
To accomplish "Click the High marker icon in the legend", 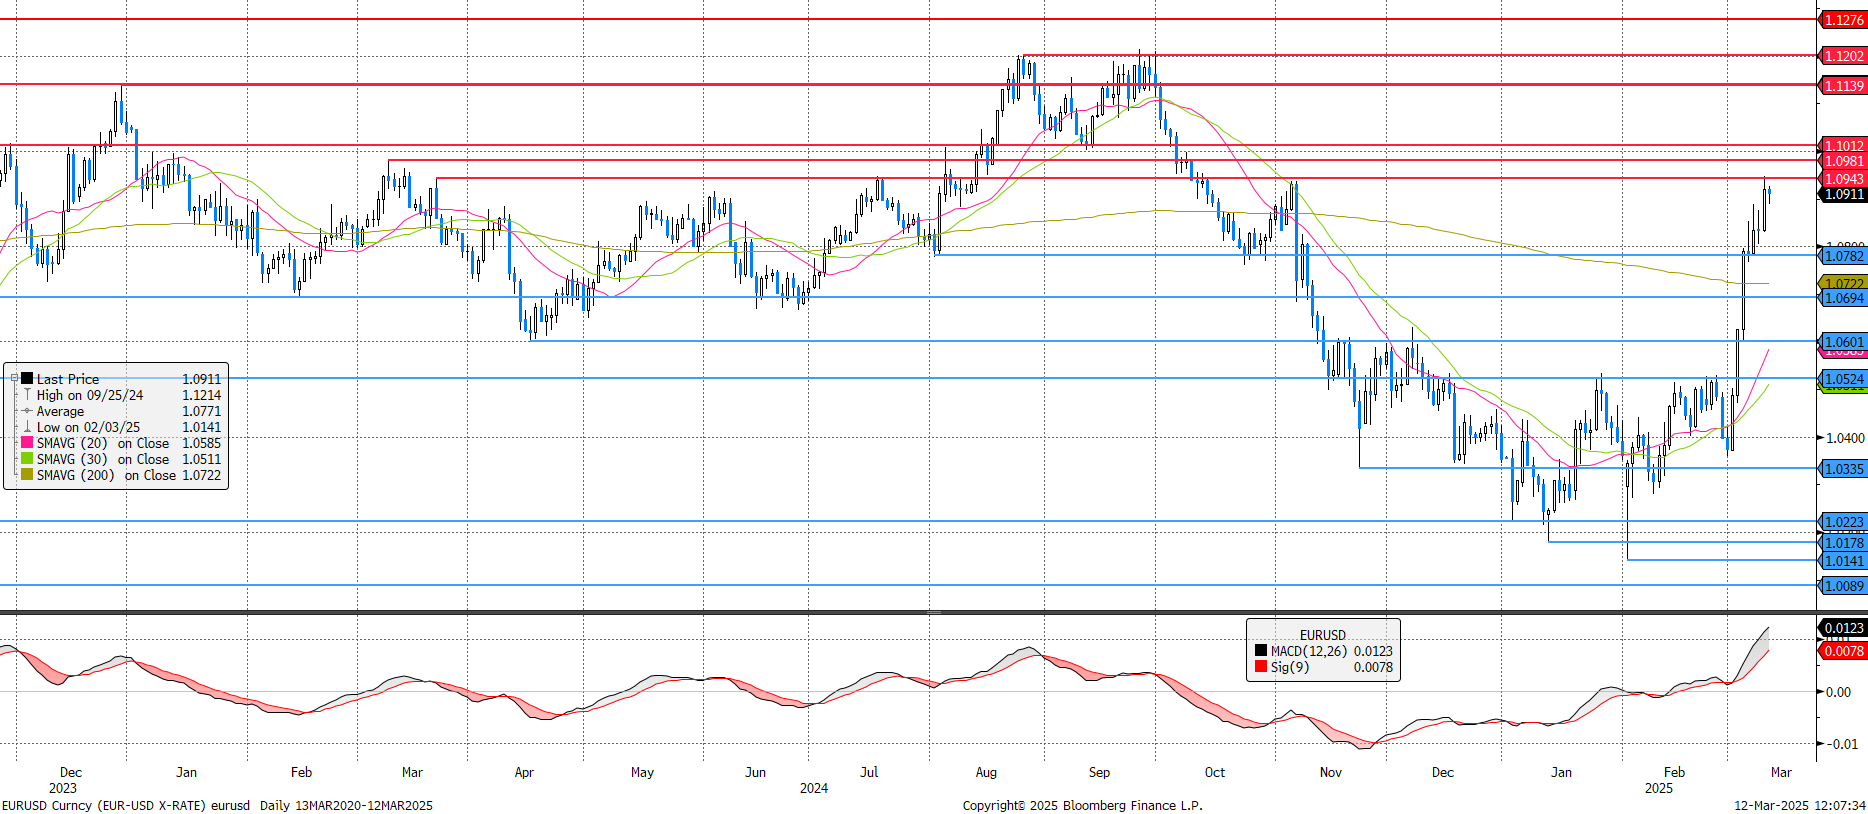I will 27,395.
